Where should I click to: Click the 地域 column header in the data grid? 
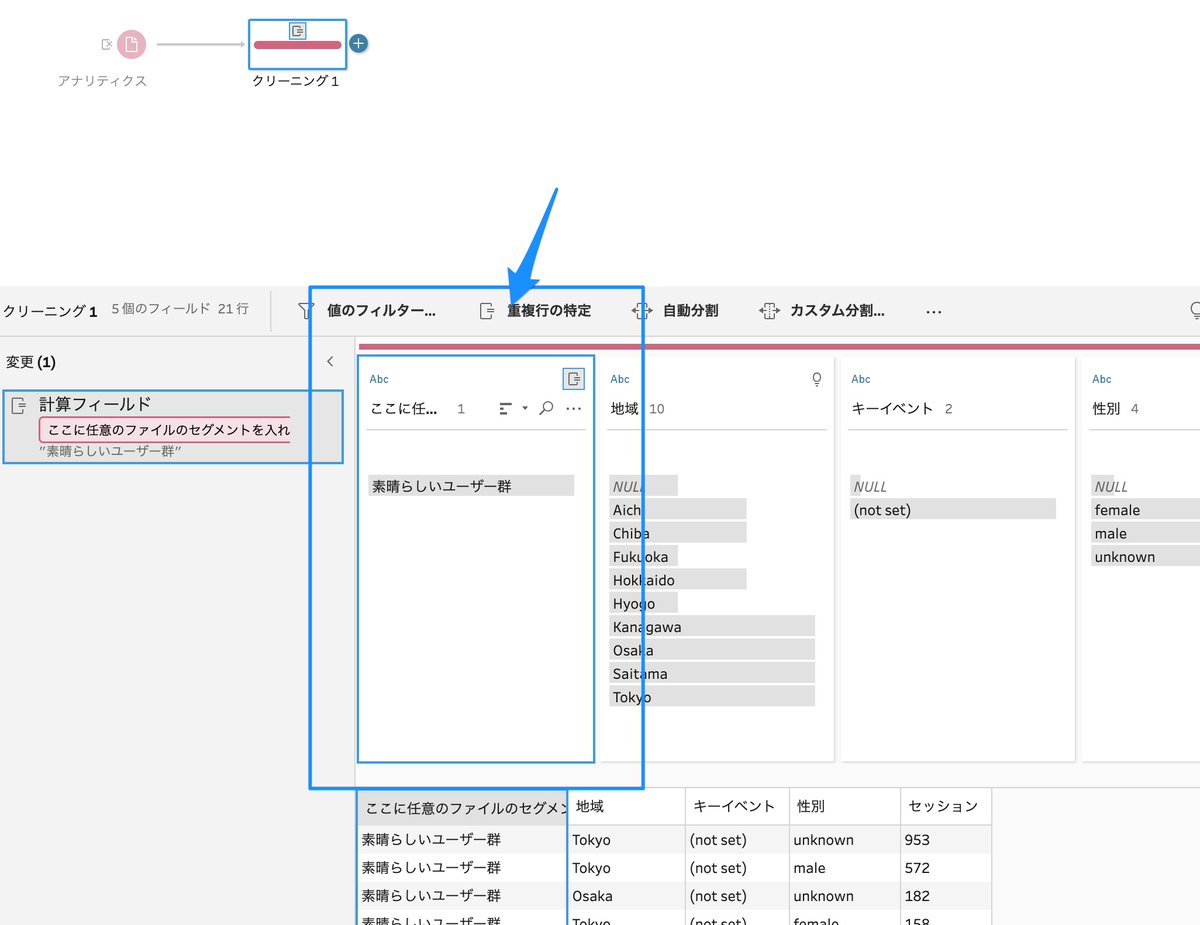point(626,806)
